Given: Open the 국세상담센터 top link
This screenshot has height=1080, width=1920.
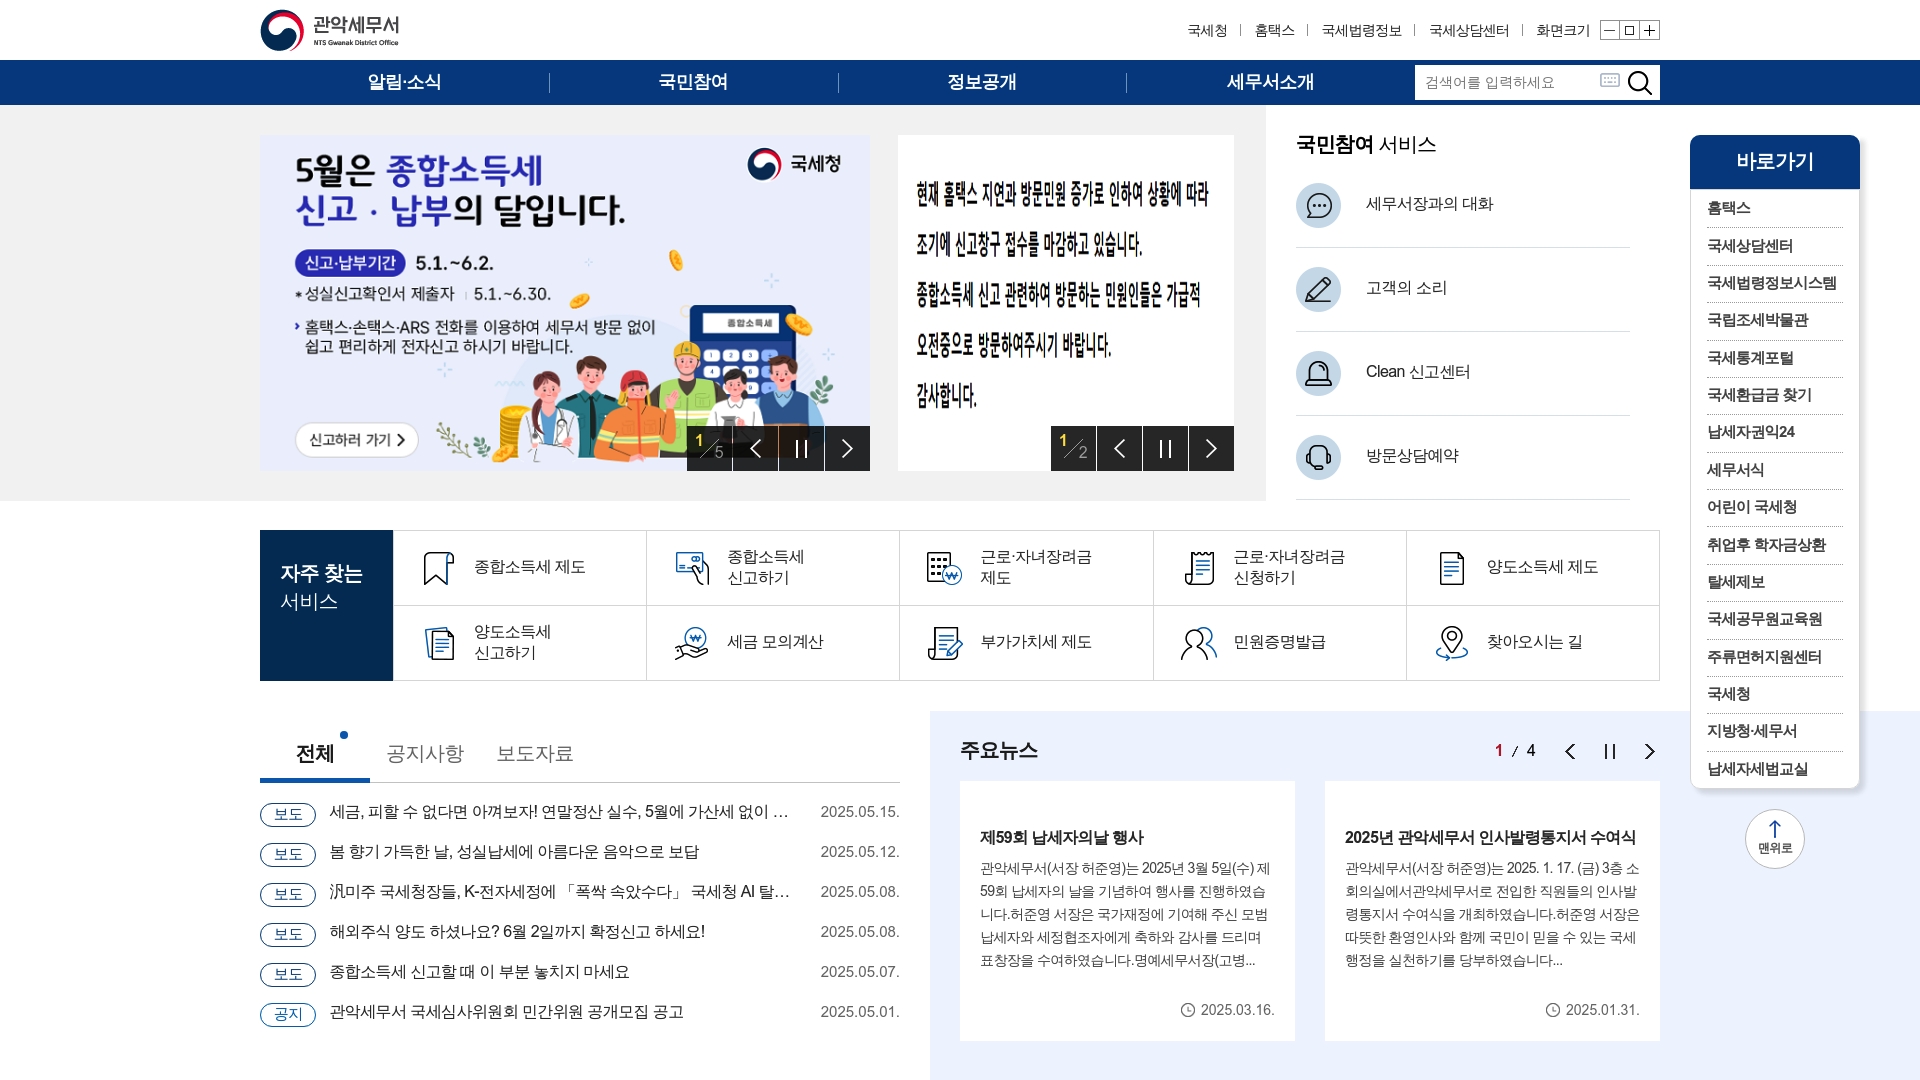Looking at the screenshot, I should click(x=1468, y=31).
